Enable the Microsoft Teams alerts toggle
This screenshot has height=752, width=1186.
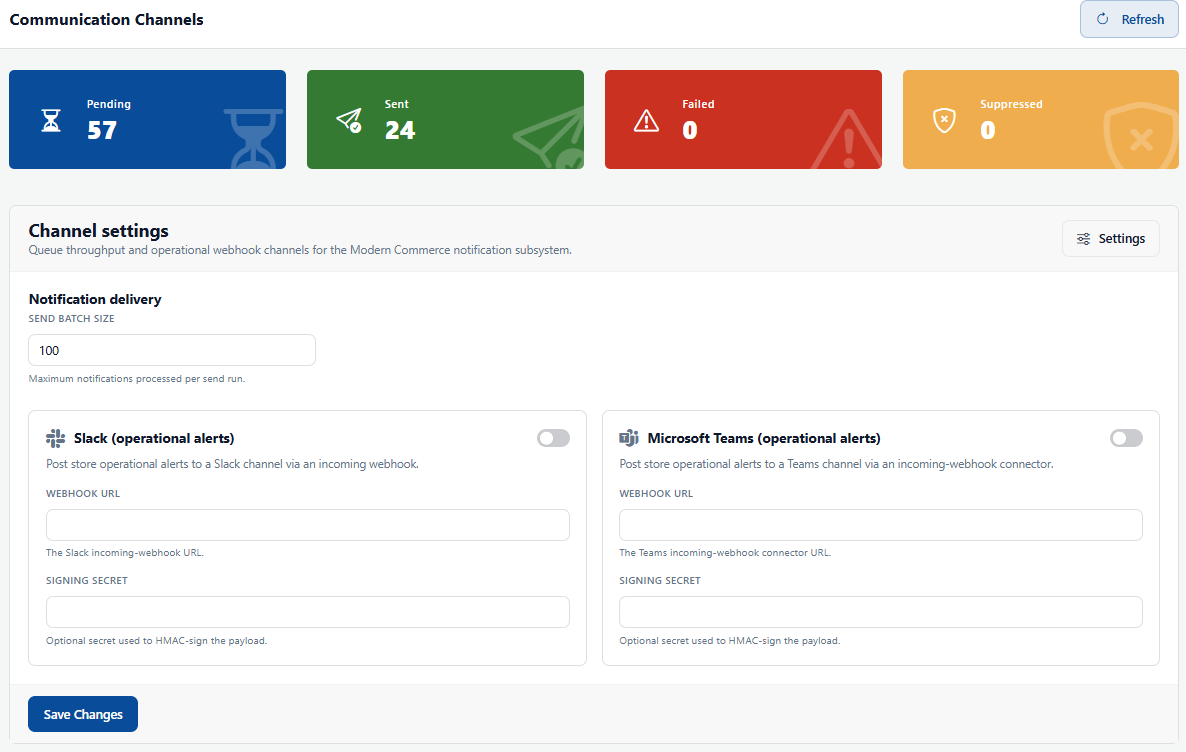coord(1126,438)
